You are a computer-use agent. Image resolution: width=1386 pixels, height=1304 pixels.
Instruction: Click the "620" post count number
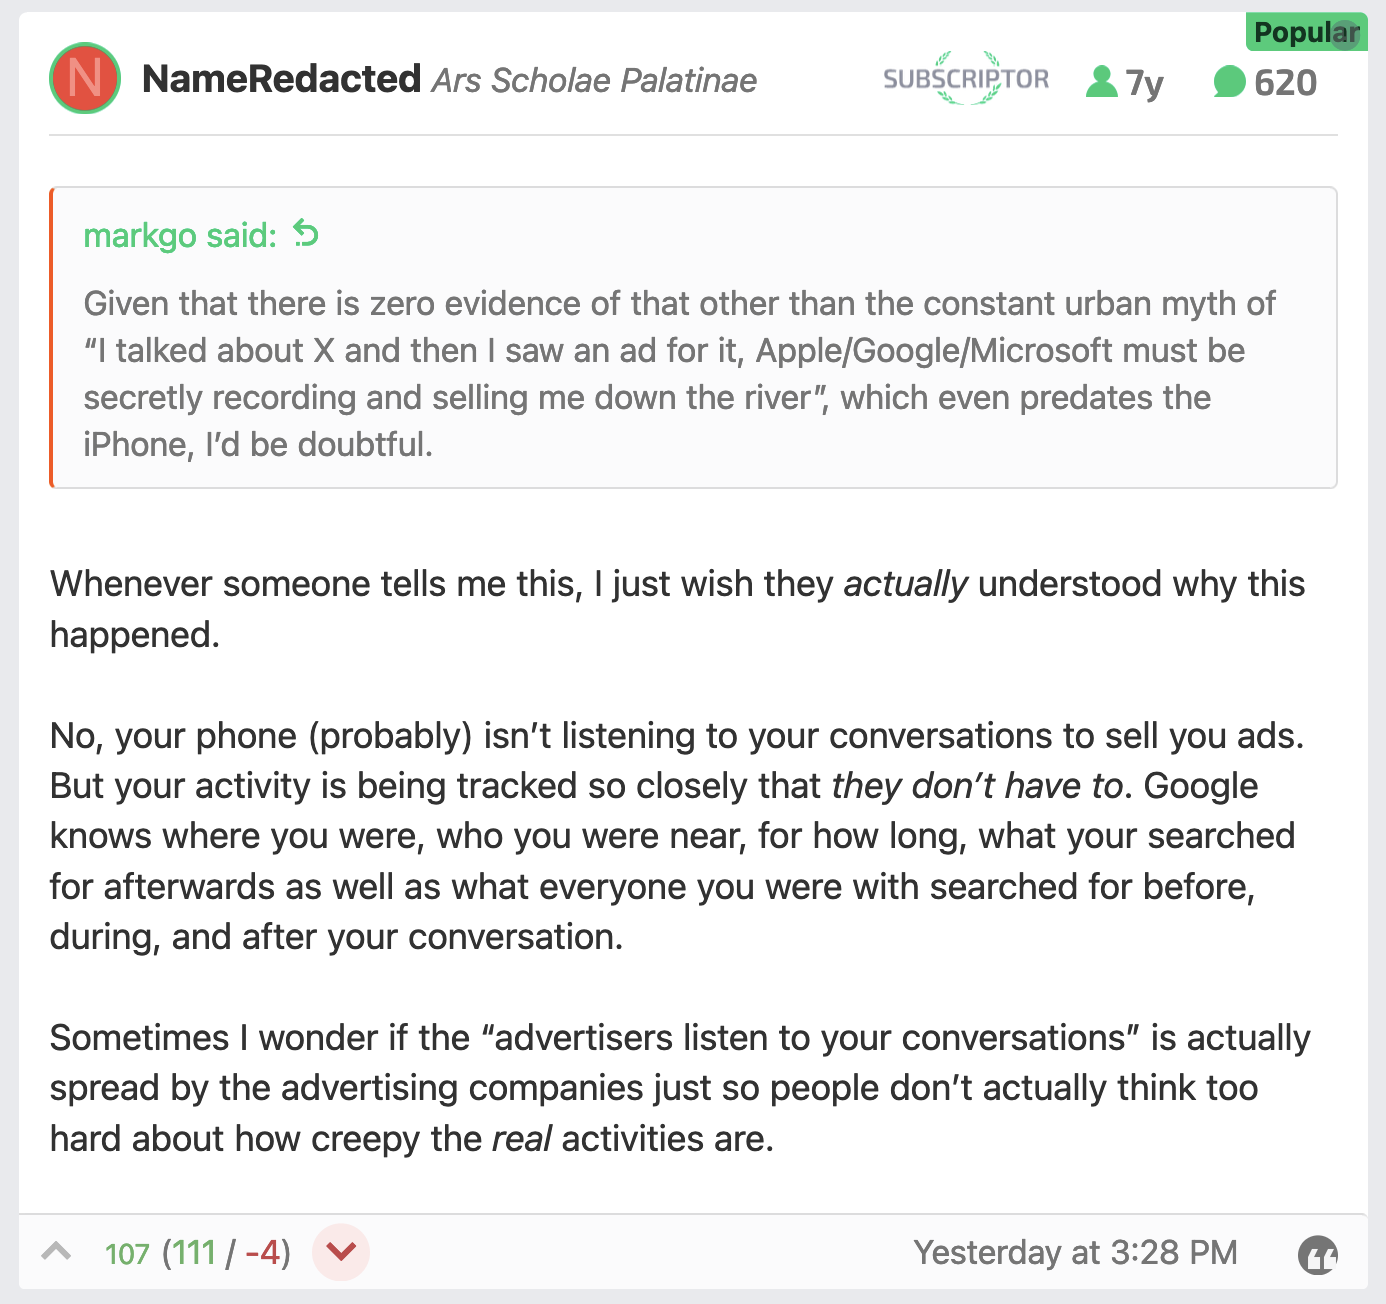1285,82
